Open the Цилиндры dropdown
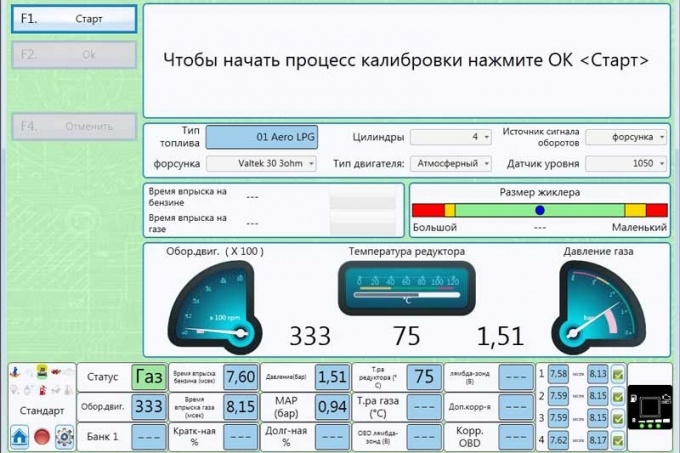 [x=451, y=137]
